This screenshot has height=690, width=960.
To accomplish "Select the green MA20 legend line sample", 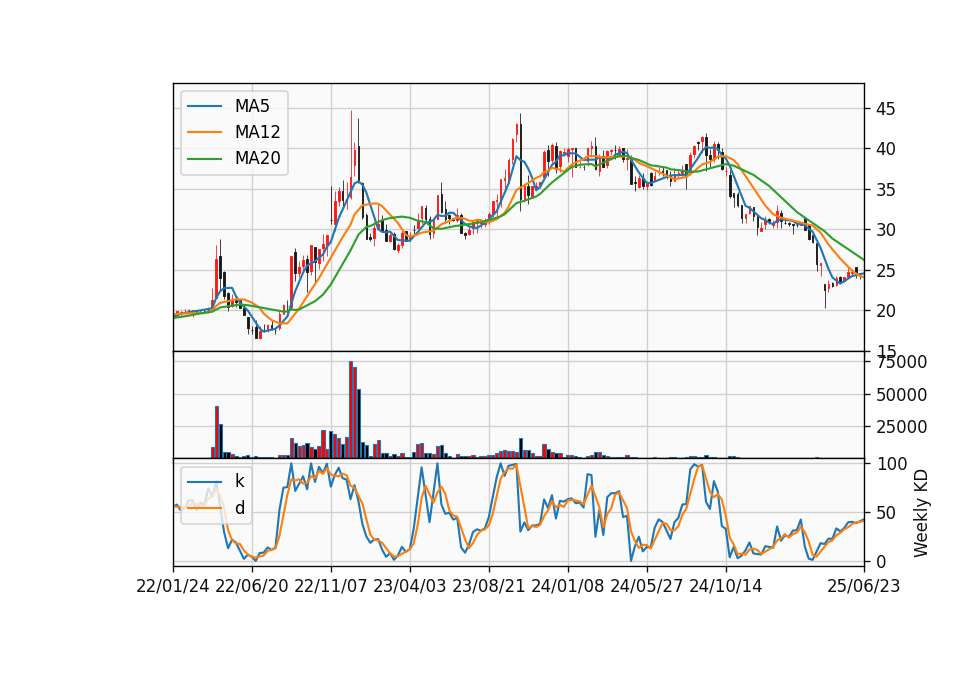I will click(x=204, y=159).
